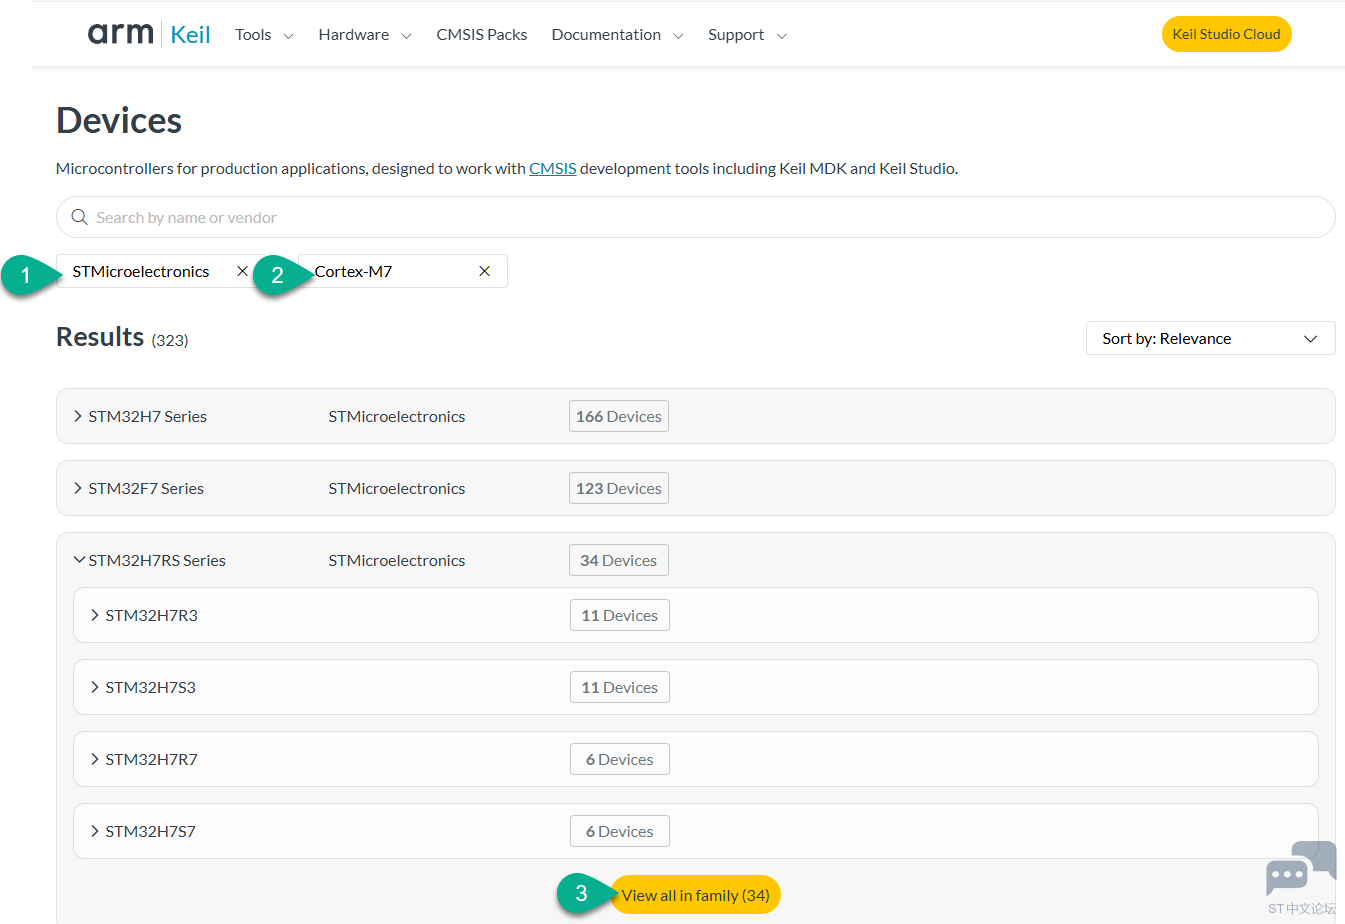The image size is (1345, 924).
Task: Expand the STM32H7S7 subfamily
Action: coord(95,831)
